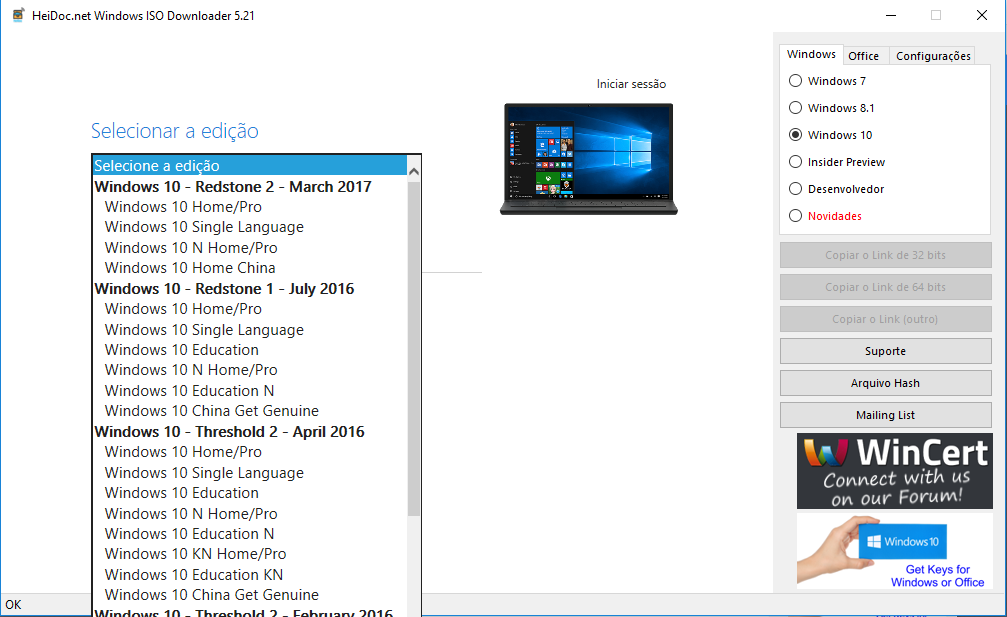The height and width of the screenshot is (617, 1007).
Task: Pick Windows 10 KN Home/Pro
Action: click(x=250, y=554)
